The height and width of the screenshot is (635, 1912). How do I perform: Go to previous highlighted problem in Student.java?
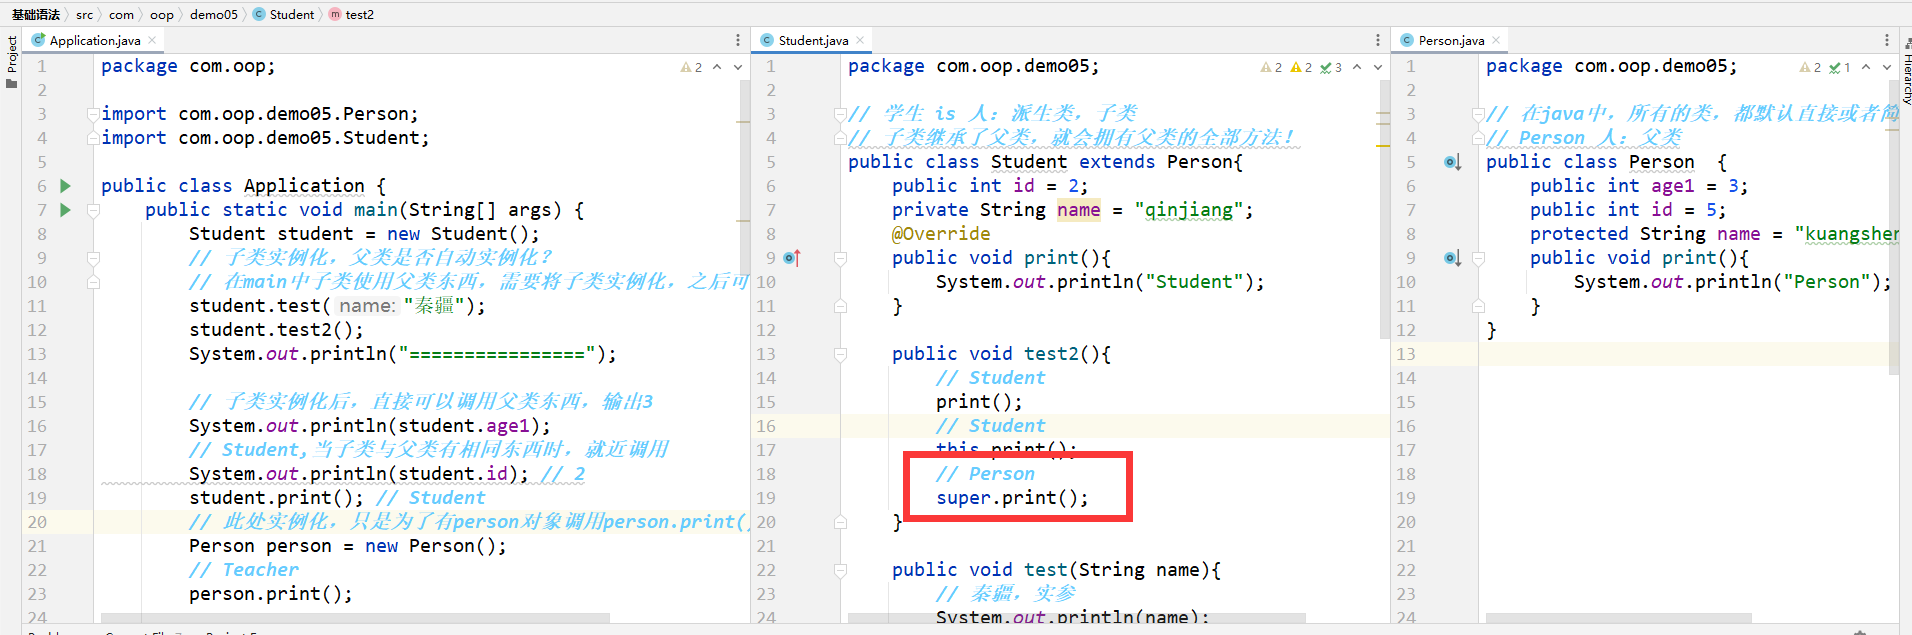1357,67
